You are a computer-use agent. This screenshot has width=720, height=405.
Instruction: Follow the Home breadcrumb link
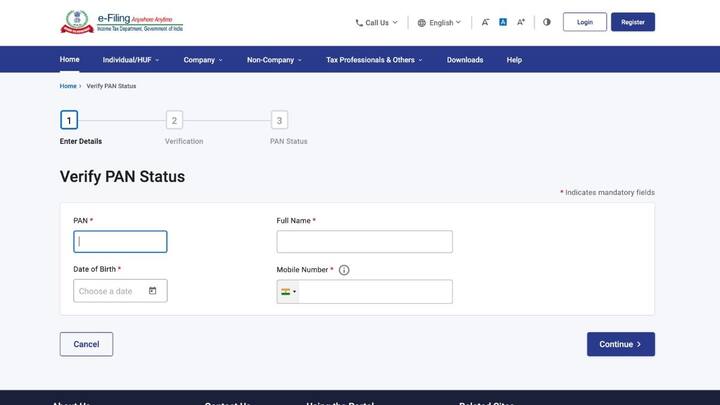click(x=68, y=86)
